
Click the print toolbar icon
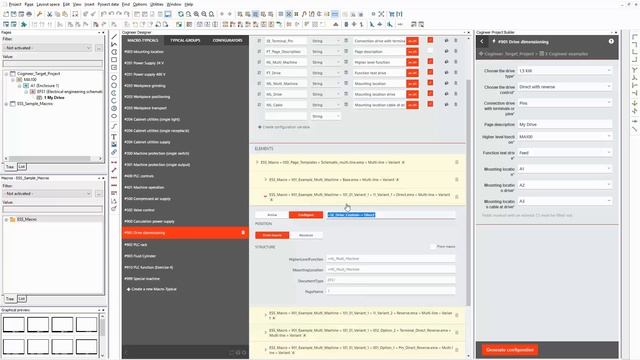[29, 14]
